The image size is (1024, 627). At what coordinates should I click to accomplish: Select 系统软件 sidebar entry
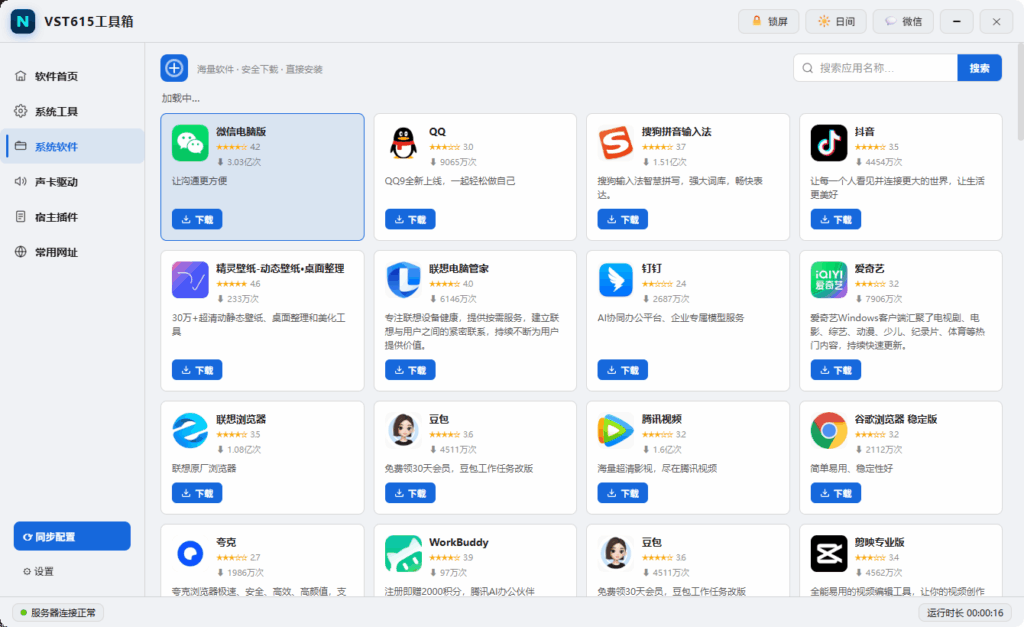72,146
